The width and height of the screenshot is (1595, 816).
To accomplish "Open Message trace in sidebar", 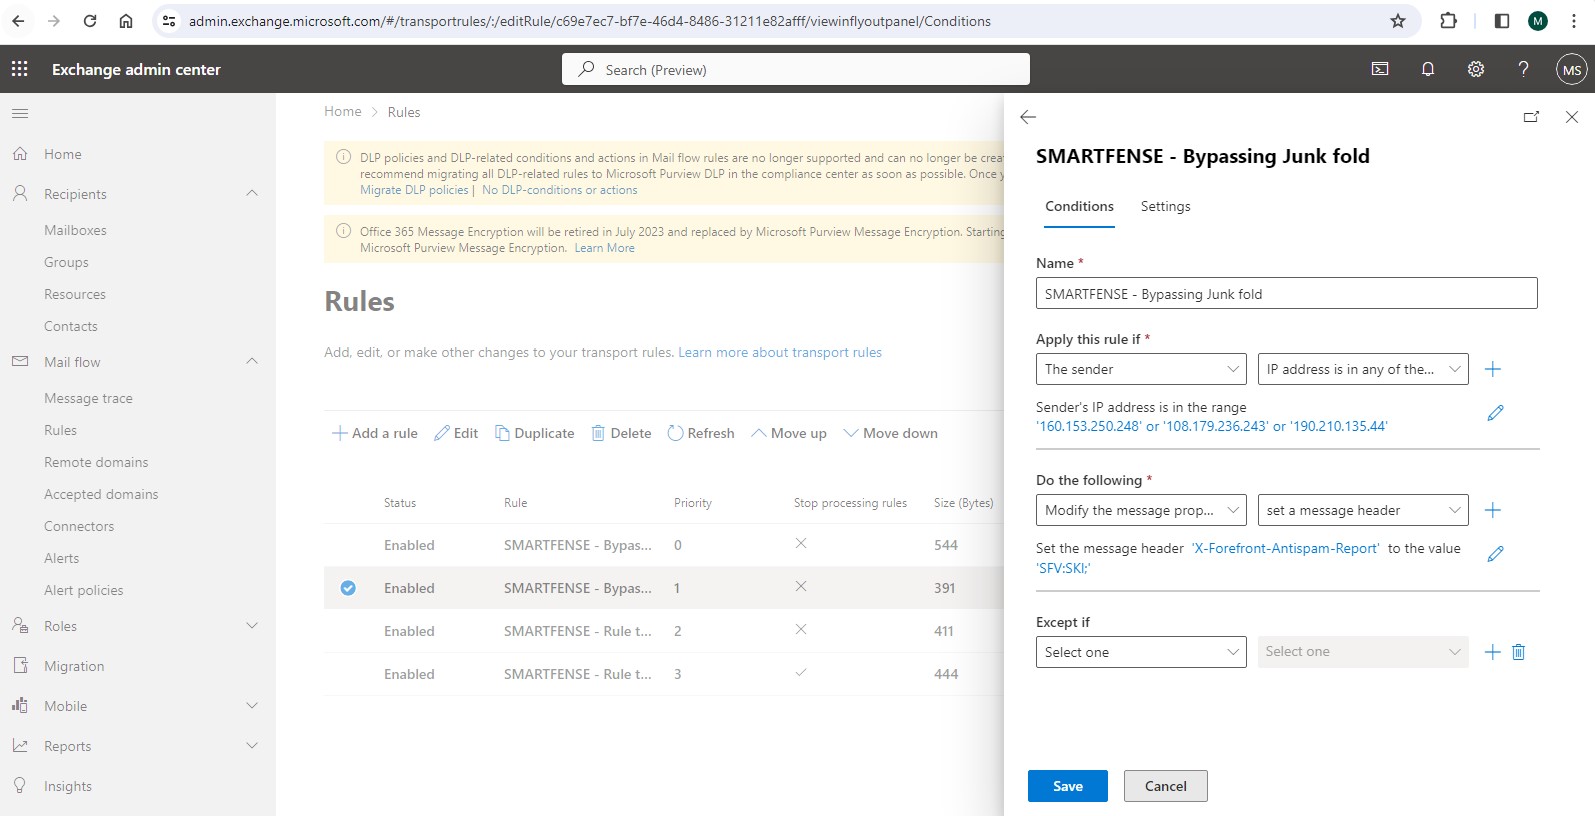I will tap(88, 398).
